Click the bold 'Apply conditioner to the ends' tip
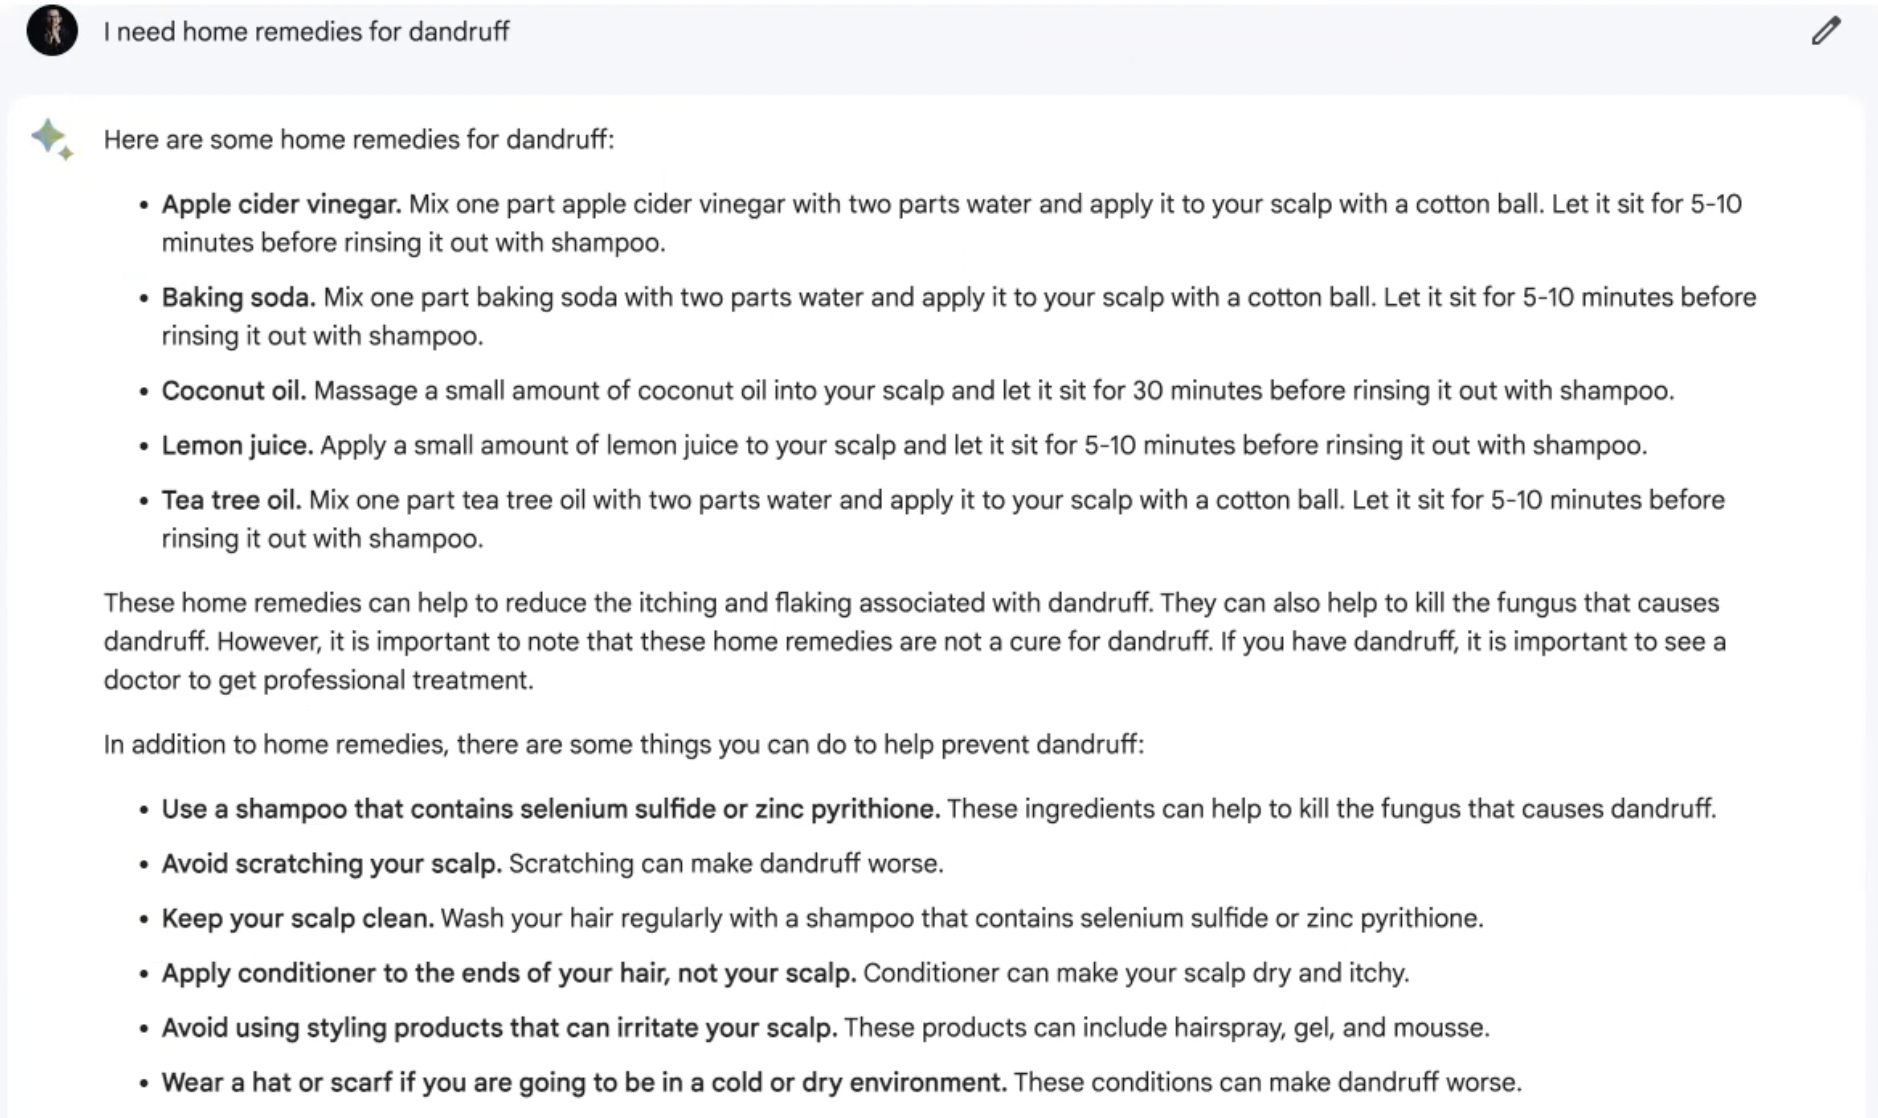The height and width of the screenshot is (1118, 1878). [508, 973]
